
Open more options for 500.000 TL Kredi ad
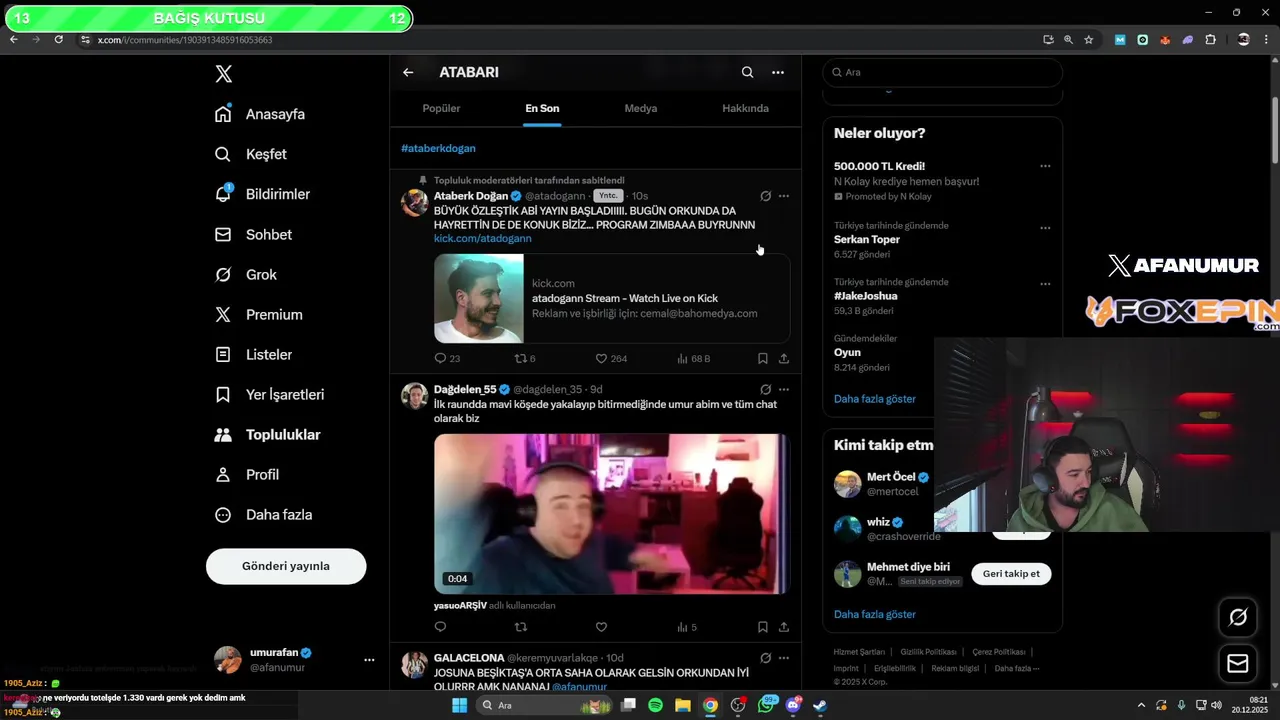1045,166
